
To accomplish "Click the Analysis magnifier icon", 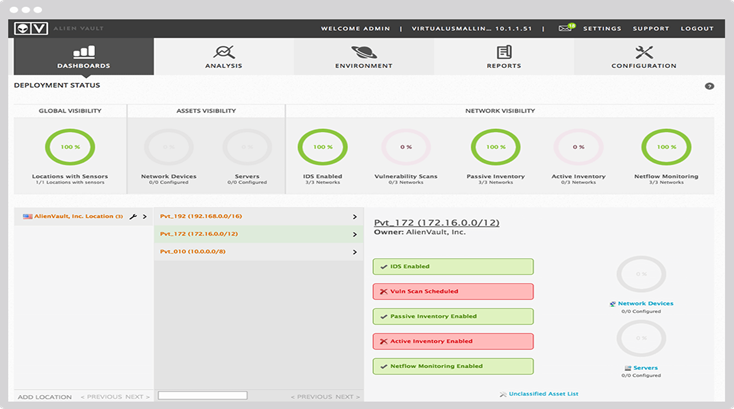I will [x=224, y=52].
